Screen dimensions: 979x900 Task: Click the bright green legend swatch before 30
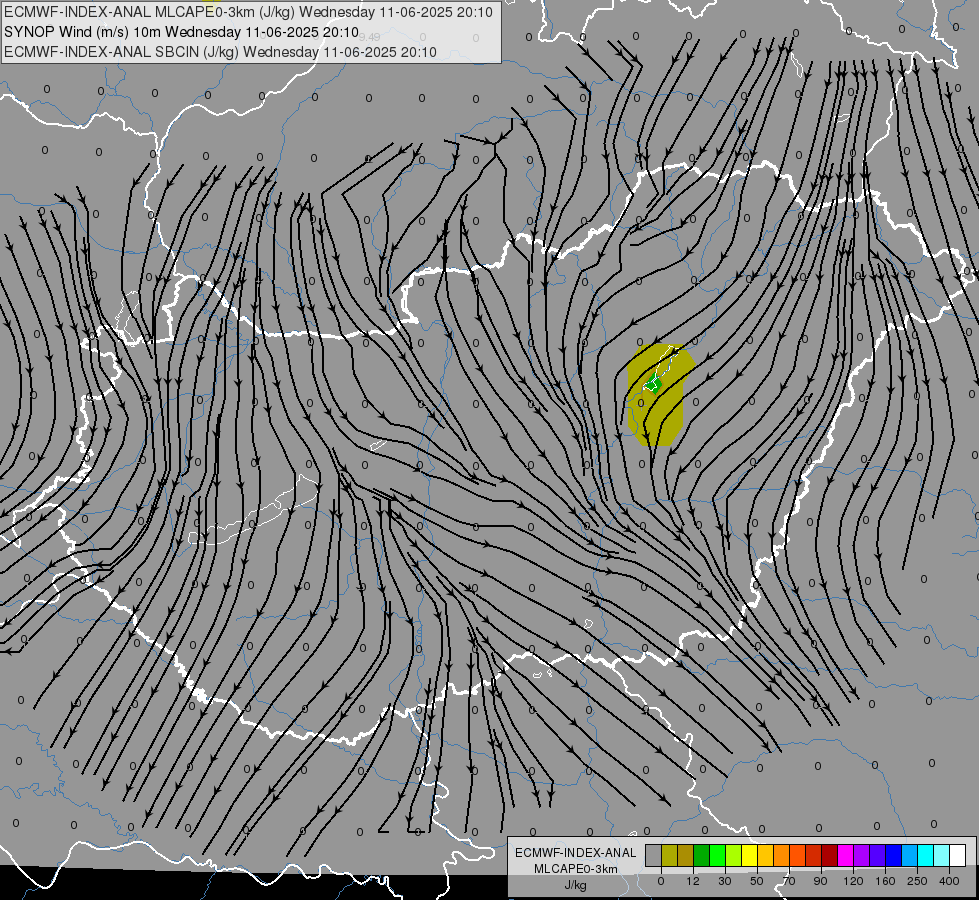717,855
